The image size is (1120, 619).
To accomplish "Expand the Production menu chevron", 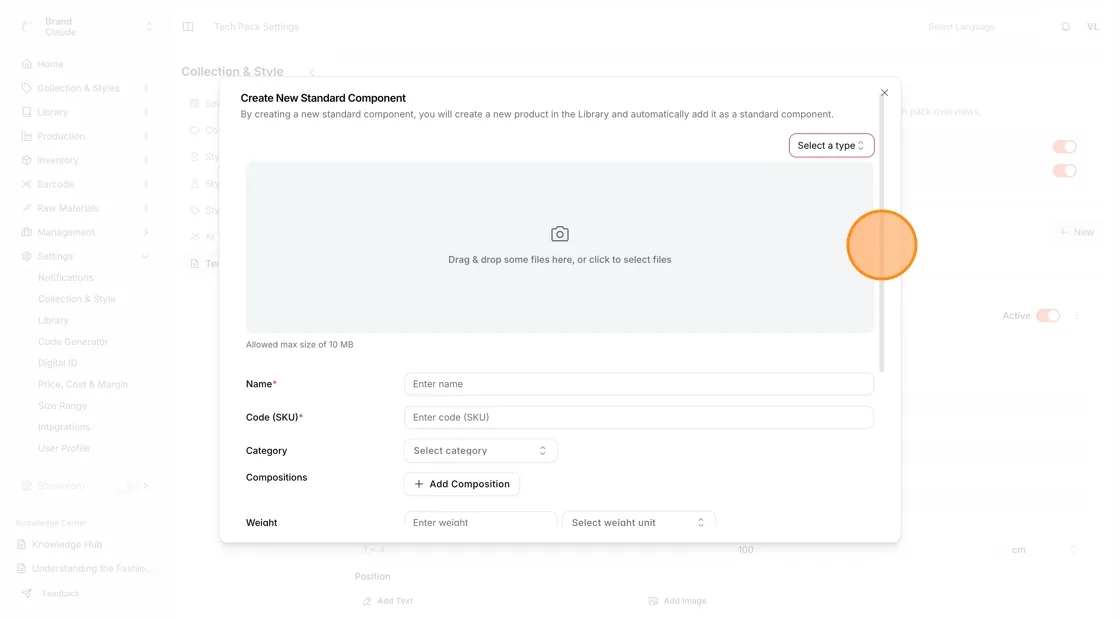I will pos(146,136).
